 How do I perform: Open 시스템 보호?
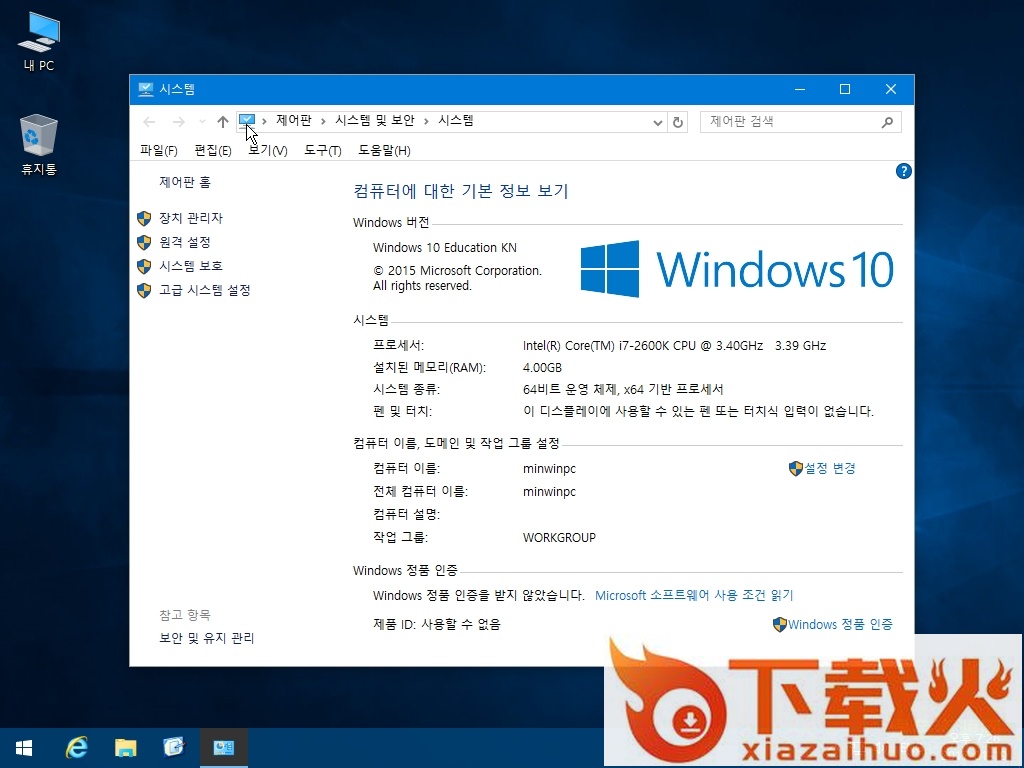click(191, 266)
